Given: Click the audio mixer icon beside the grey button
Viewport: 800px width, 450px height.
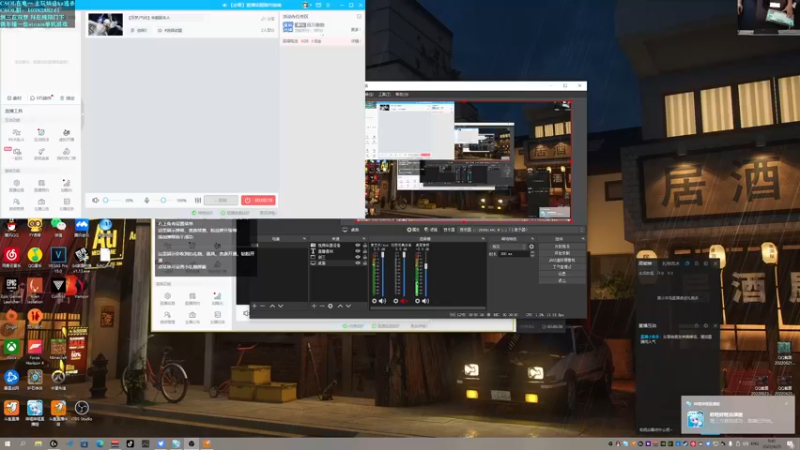Looking at the screenshot, I should (x=198, y=200).
